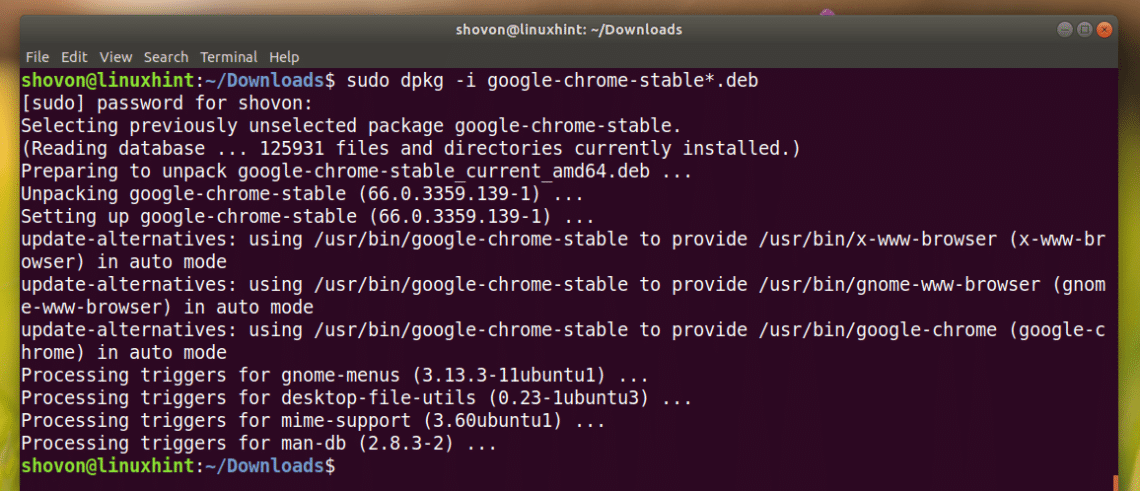Image resolution: width=1140 pixels, height=491 pixels.
Task: Click the shovon@linuxhint window title bar
Action: point(570,29)
